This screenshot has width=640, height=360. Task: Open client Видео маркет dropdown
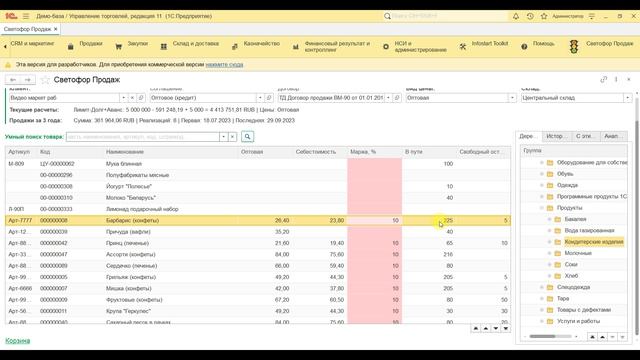pos(123,98)
